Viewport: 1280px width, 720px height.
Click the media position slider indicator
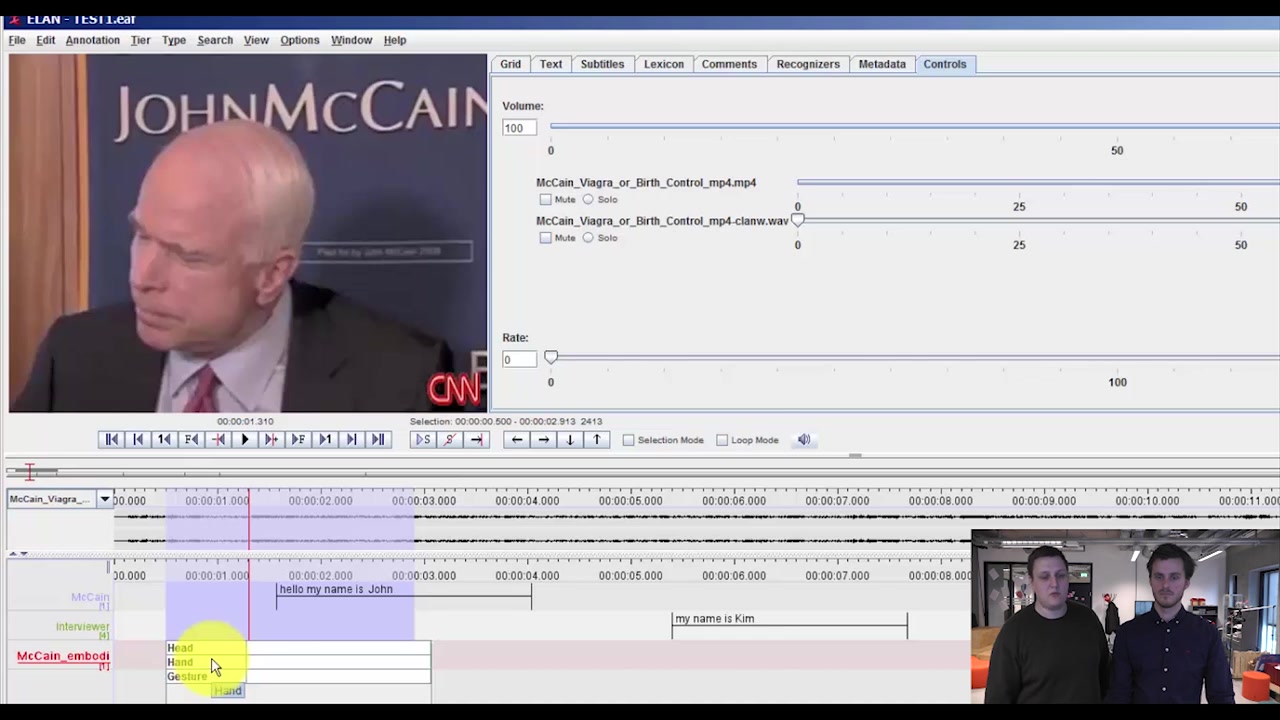tap(30, 471)
